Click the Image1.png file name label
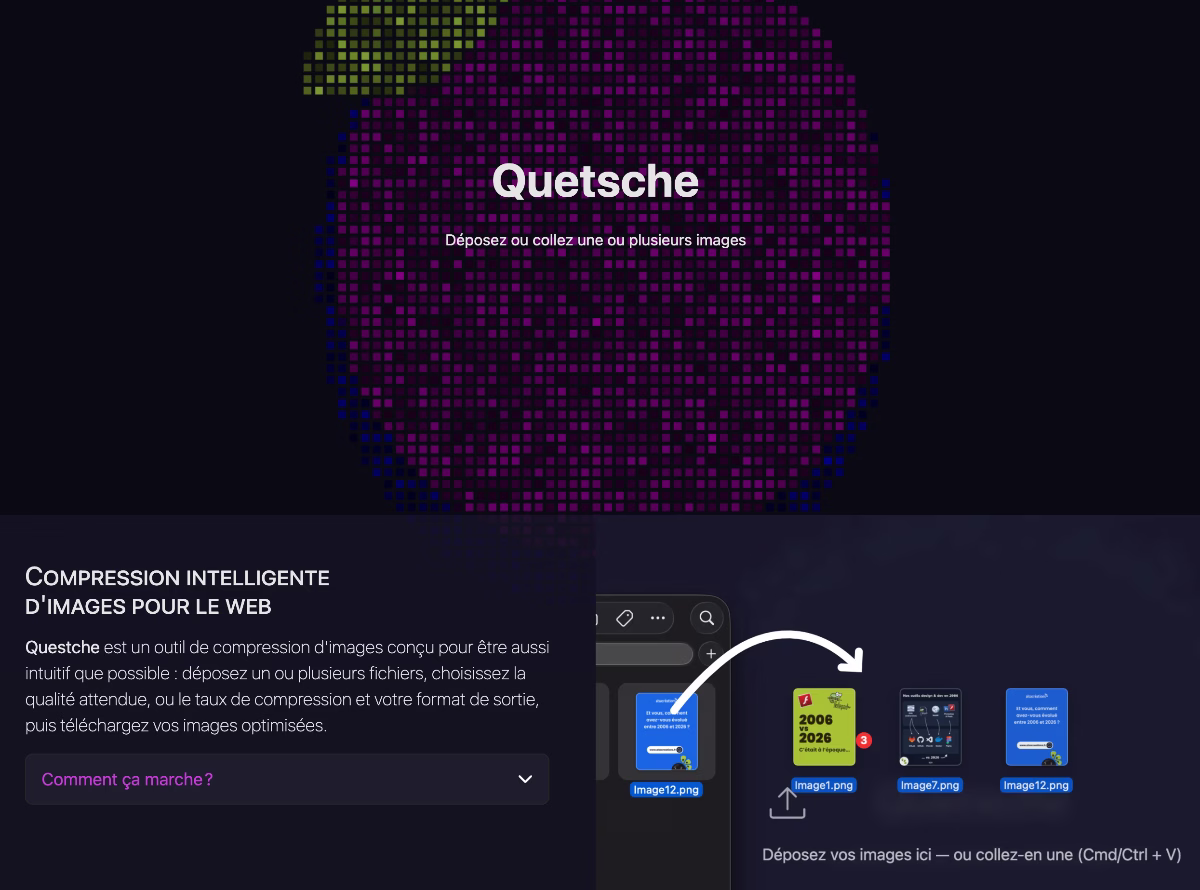The width and height of the screenshot is (1200, 890). click(x=824, y=785)
